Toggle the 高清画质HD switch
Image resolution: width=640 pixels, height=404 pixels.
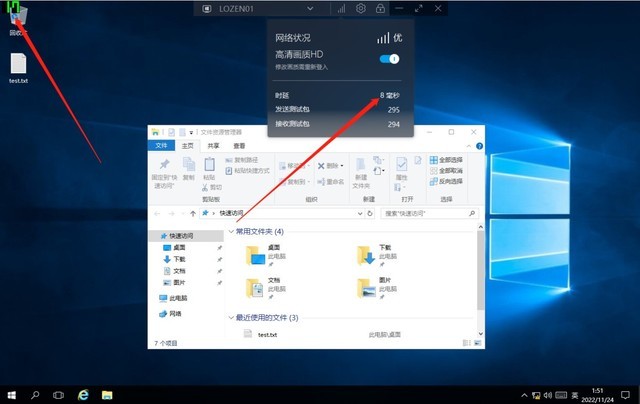click(x=389, y=58)
